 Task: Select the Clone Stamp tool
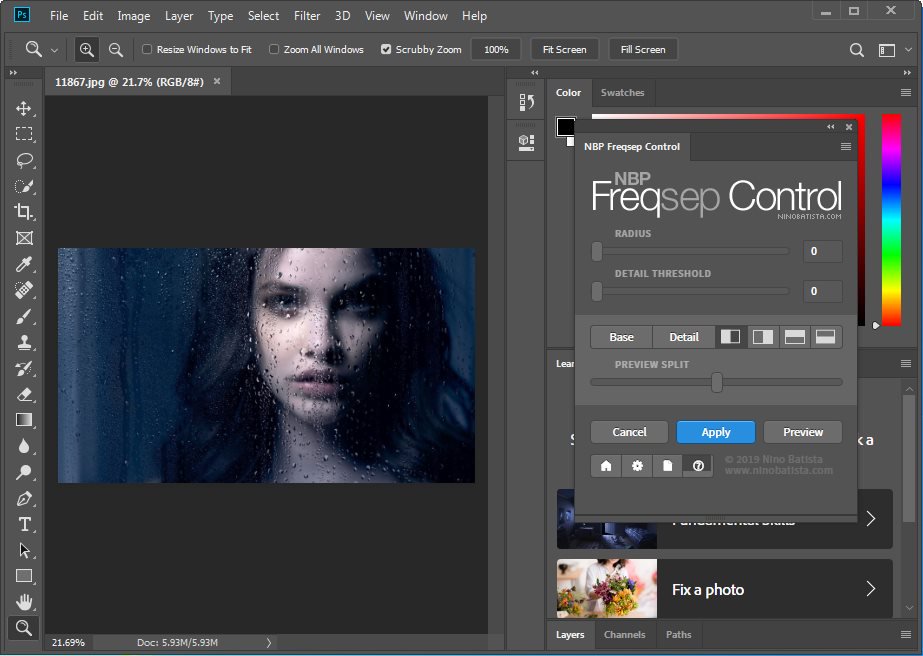[x=24, y=342]
